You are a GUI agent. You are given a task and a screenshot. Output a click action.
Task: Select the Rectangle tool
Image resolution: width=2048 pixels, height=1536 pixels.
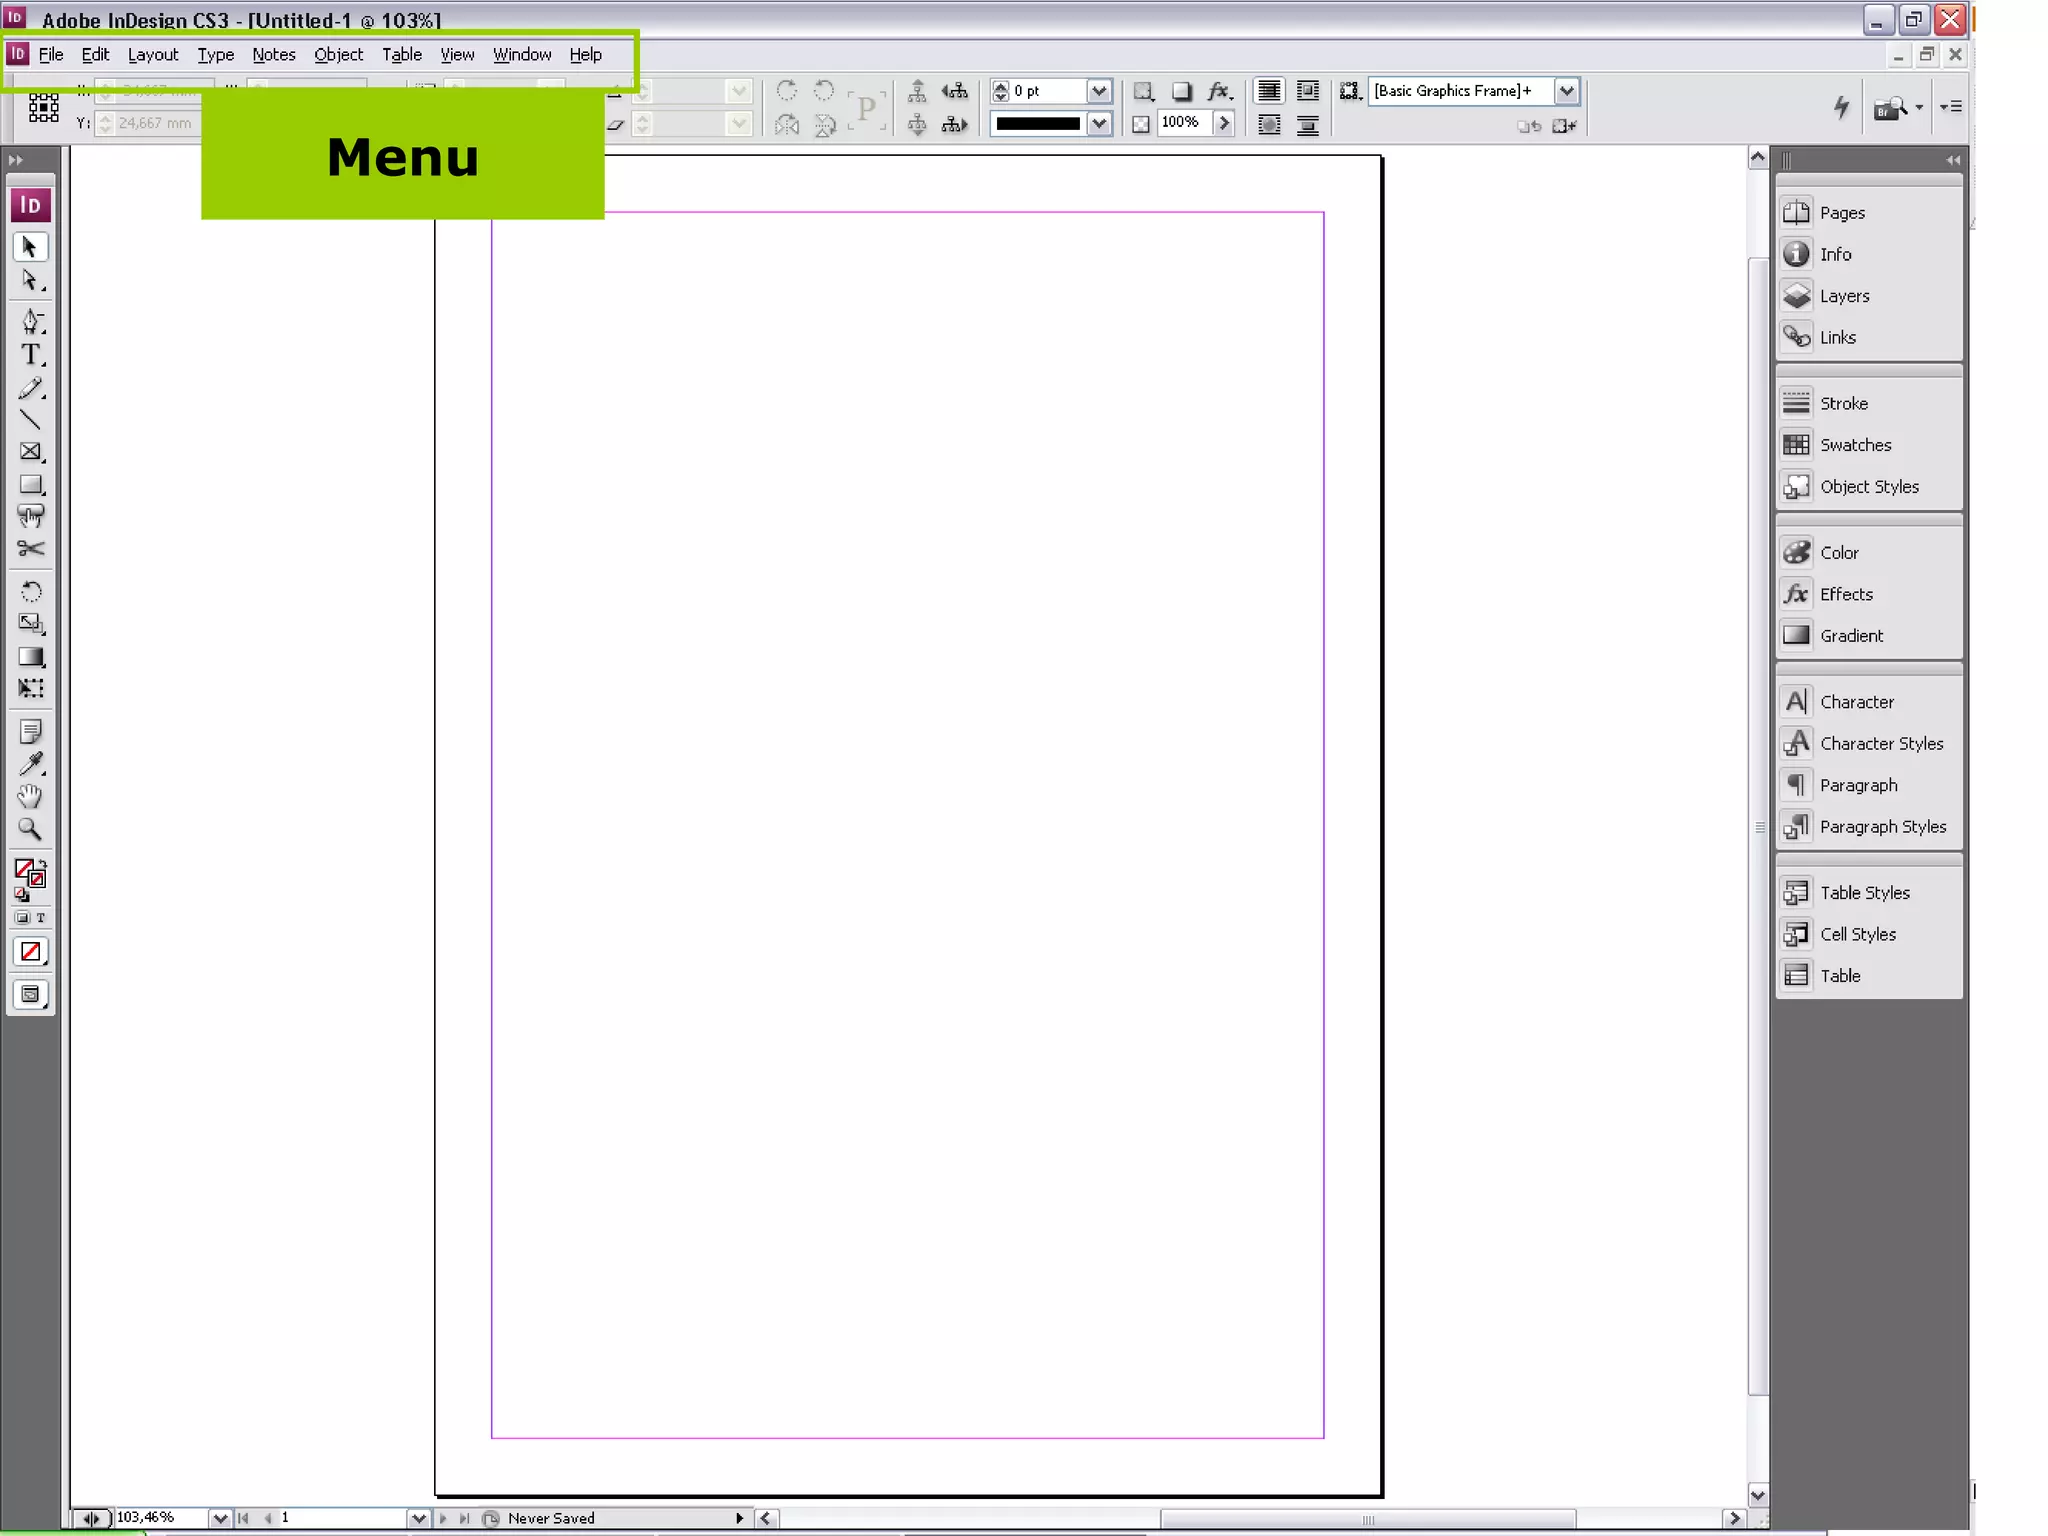[x=30, y=485]
